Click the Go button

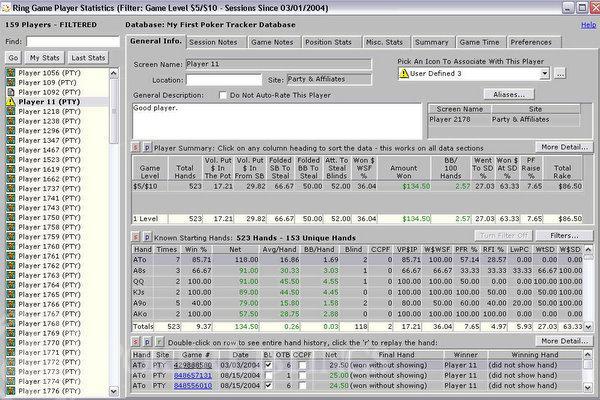click(13, 58)
